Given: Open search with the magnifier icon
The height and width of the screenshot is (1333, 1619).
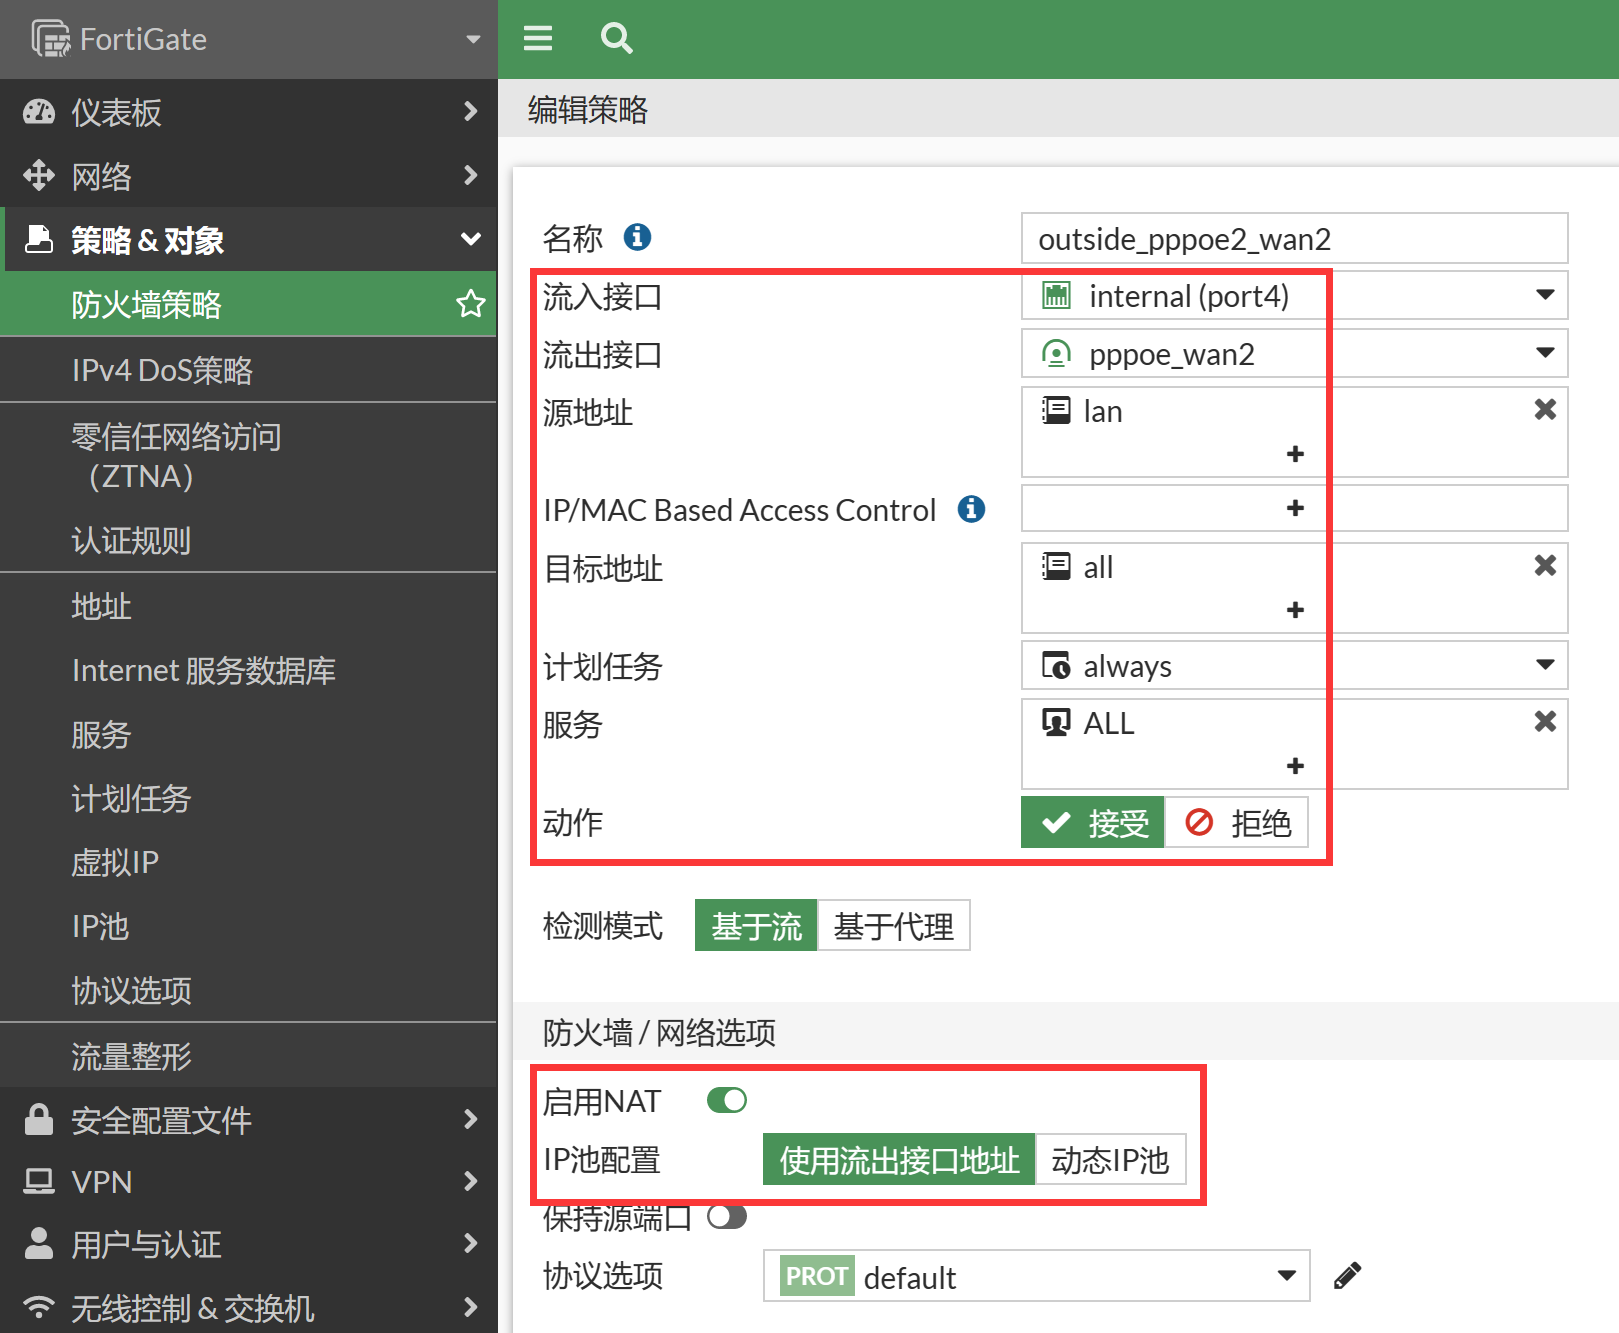Looking at the screenshot, I should (616, 38).
